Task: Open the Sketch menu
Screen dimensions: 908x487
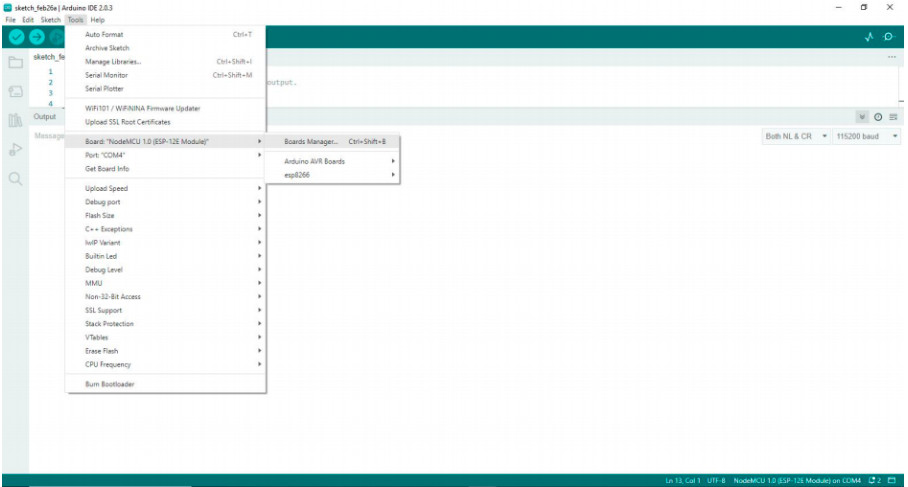Action: (x=50, y=20)
